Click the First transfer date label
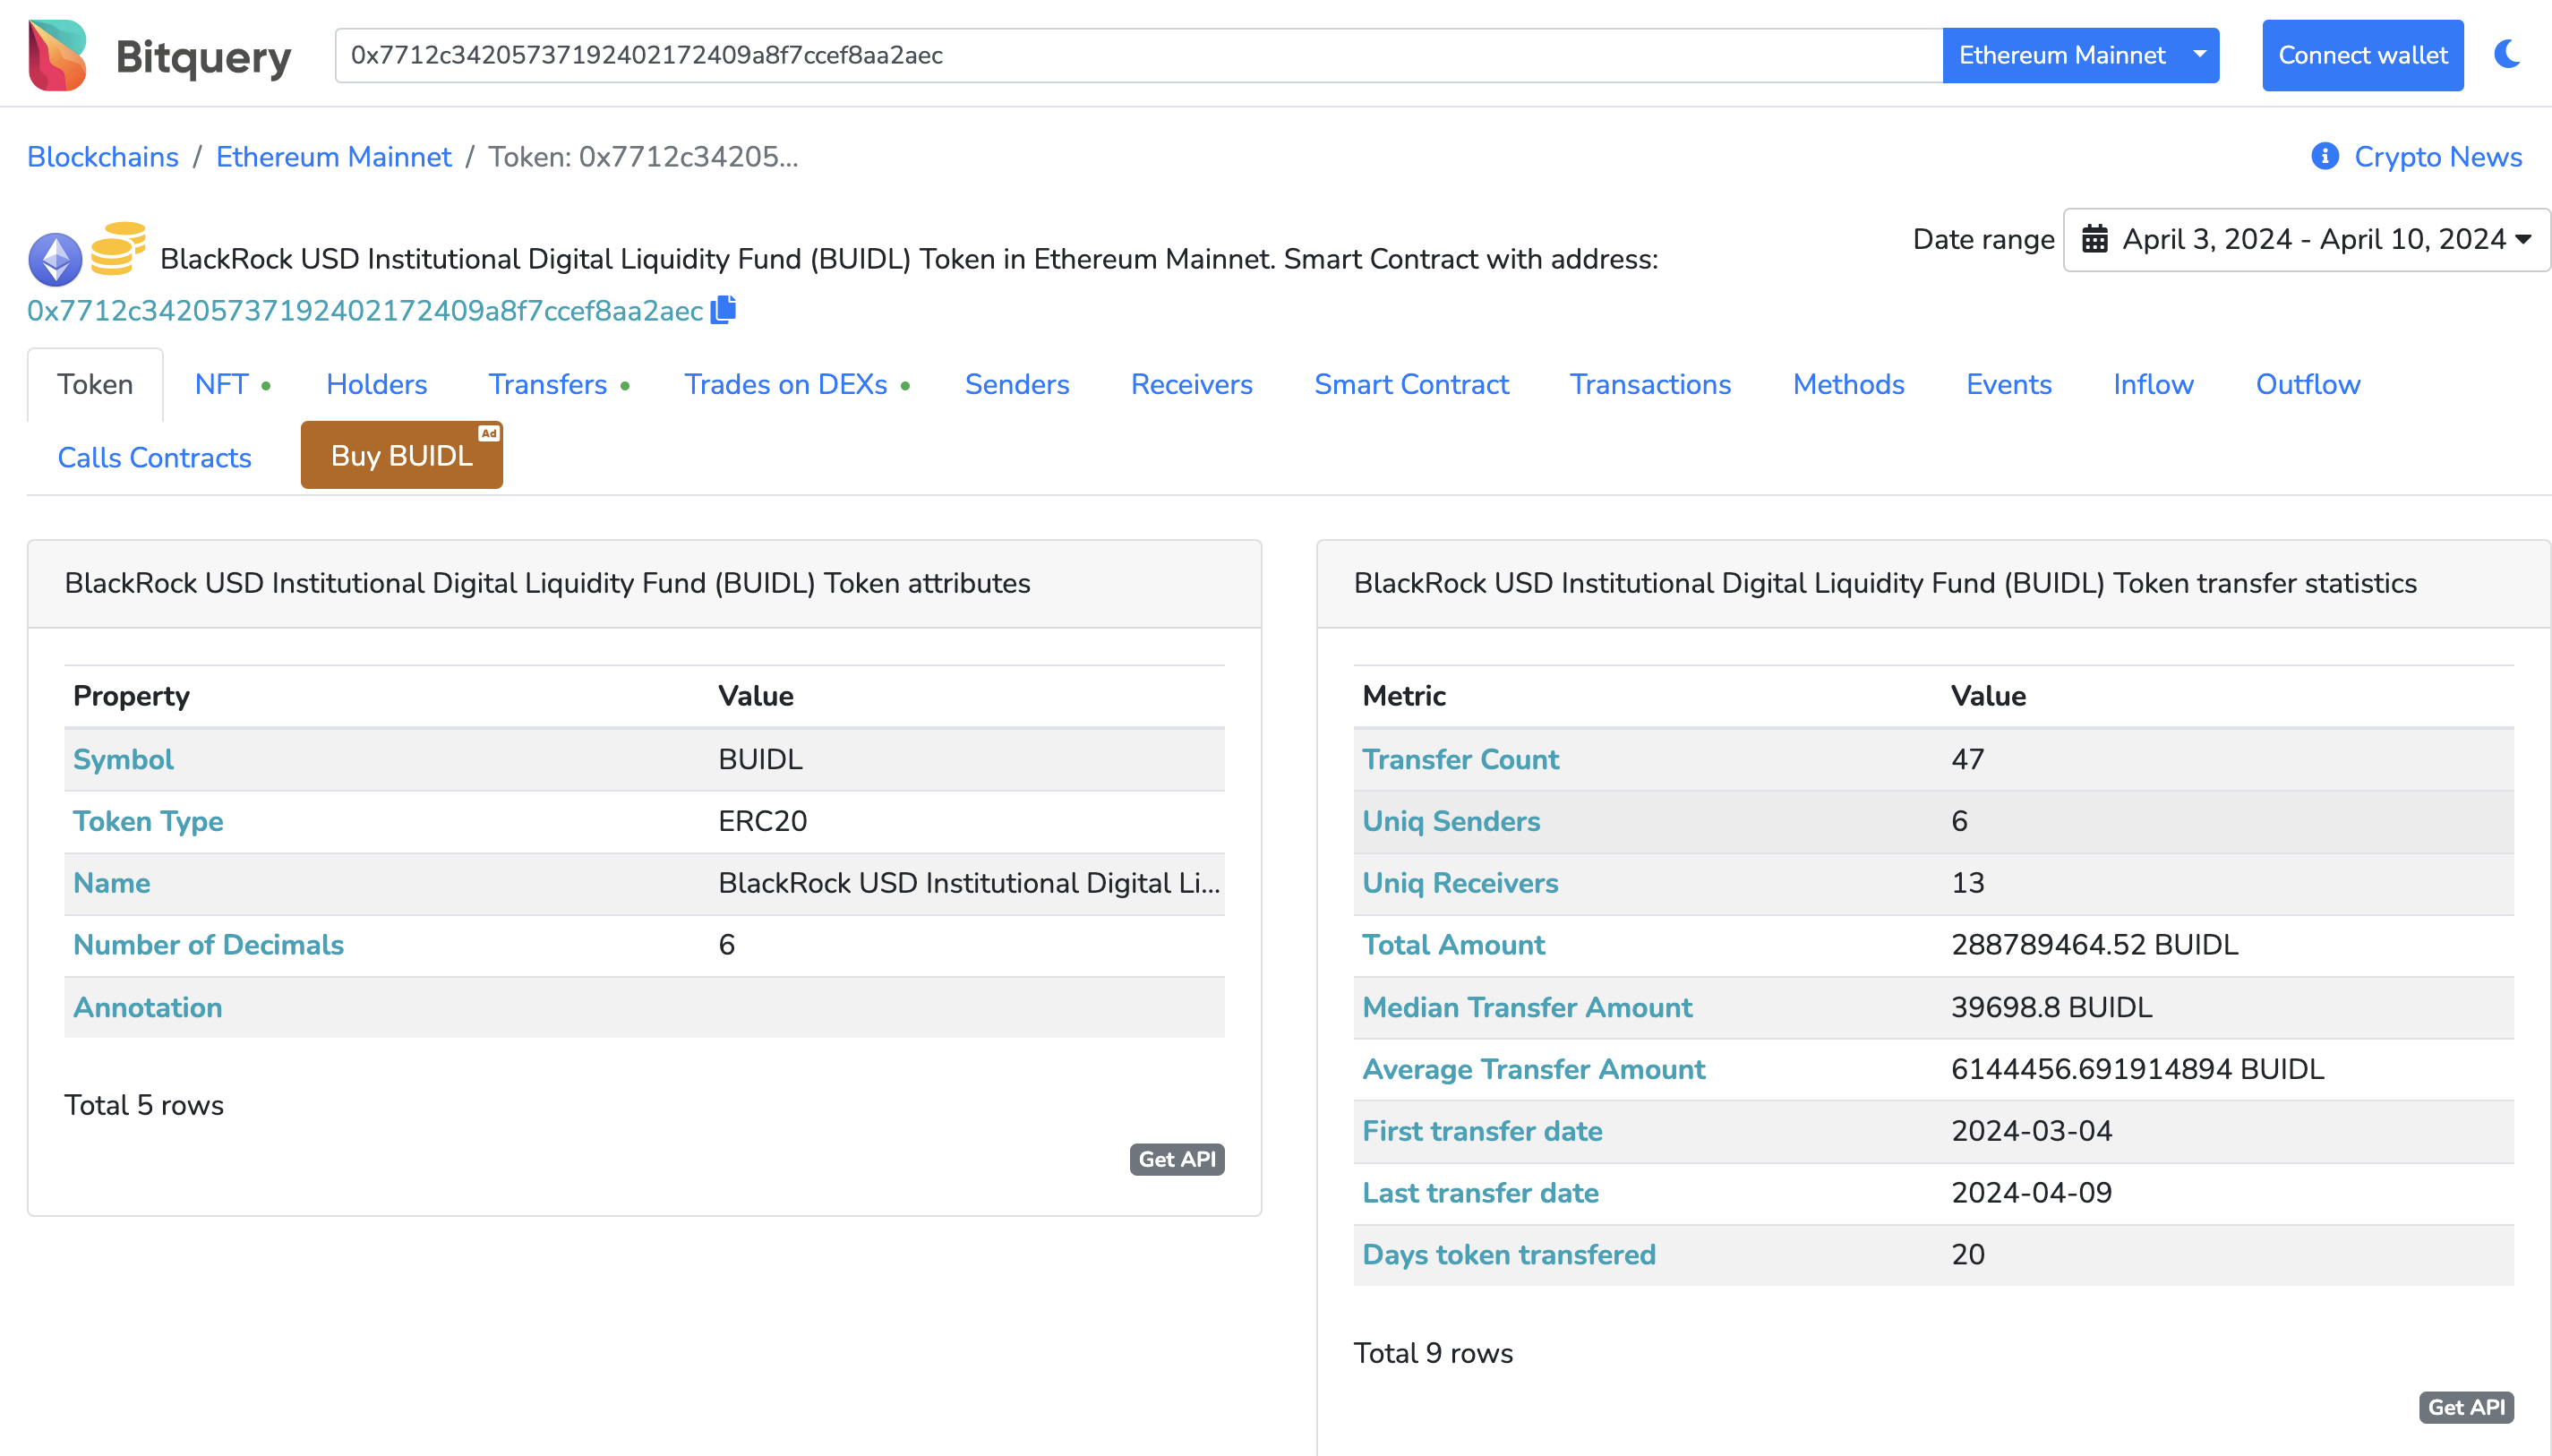This screenshot has width=2552, height=1456. (x=1482, y=1132)
